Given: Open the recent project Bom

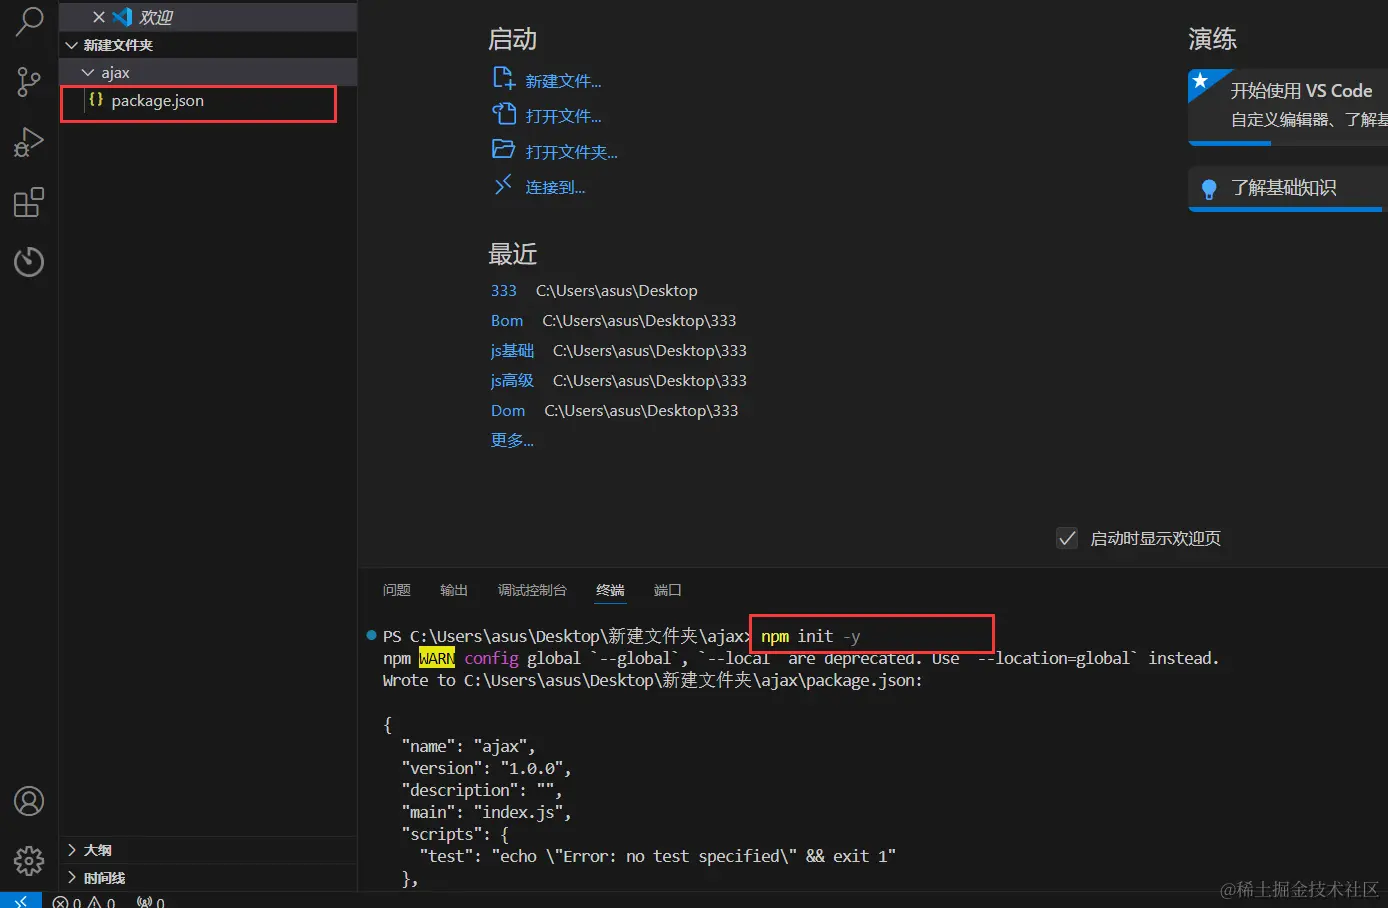Looking at the screenshot, I should (507, 320).
